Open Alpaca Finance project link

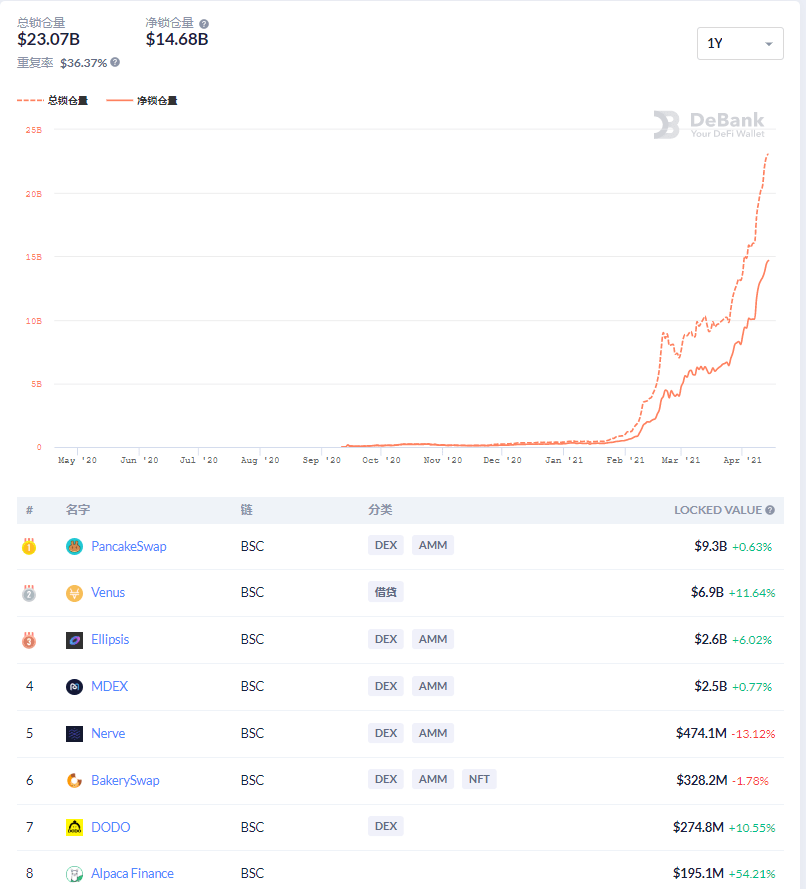coord(132,874)
